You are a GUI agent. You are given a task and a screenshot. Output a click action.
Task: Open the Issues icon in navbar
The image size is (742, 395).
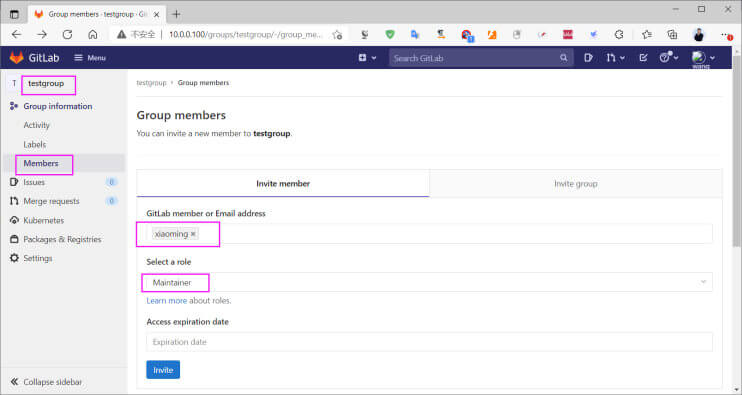[x=588, y=58]
